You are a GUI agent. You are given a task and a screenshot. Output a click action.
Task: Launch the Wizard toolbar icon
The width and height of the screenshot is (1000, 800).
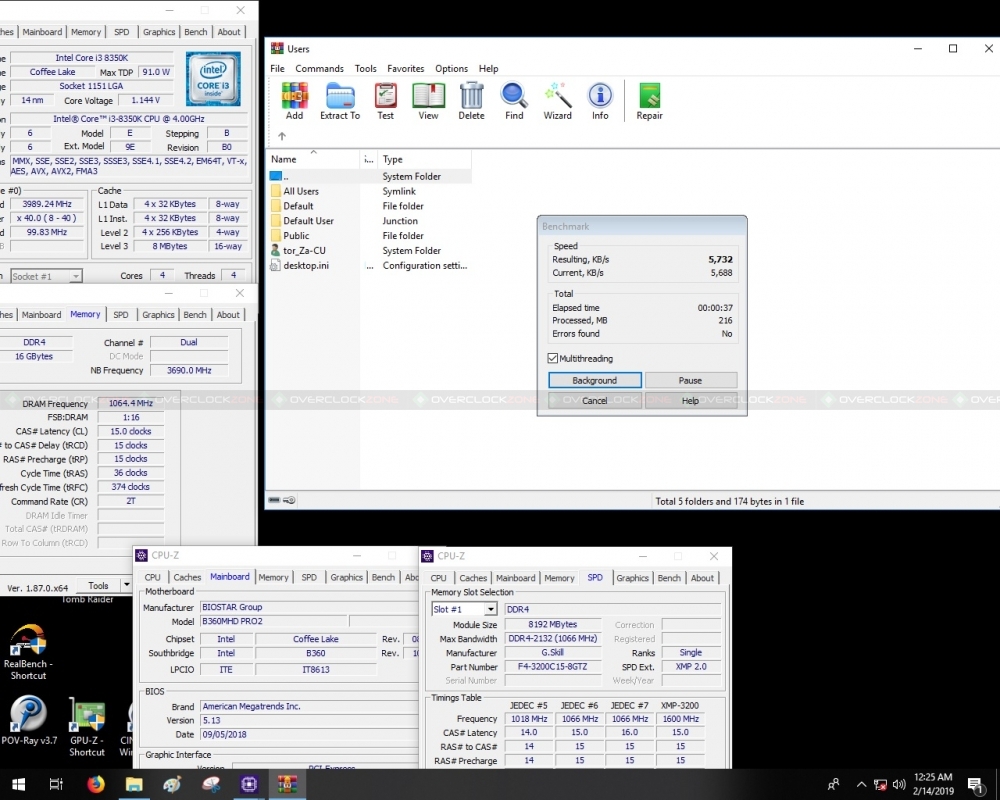tap(557, 101)
